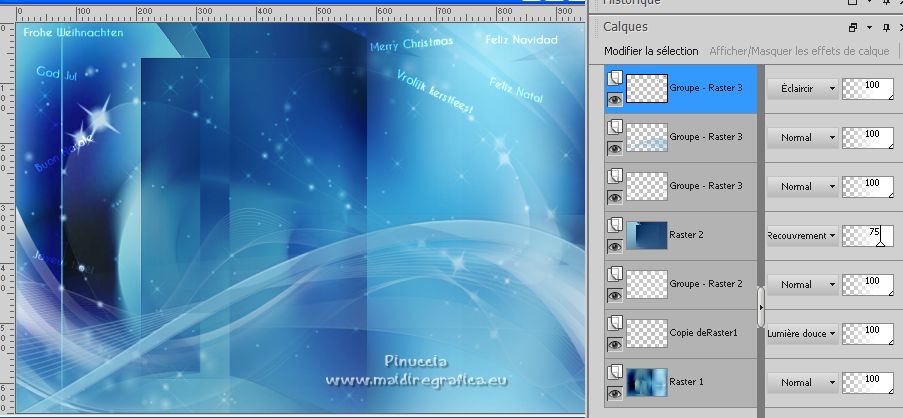Click the highlighted Groupe - Raster 3 thumbnail
The image size is (903, 418).
pyautogui.click(x=647, y=89)
